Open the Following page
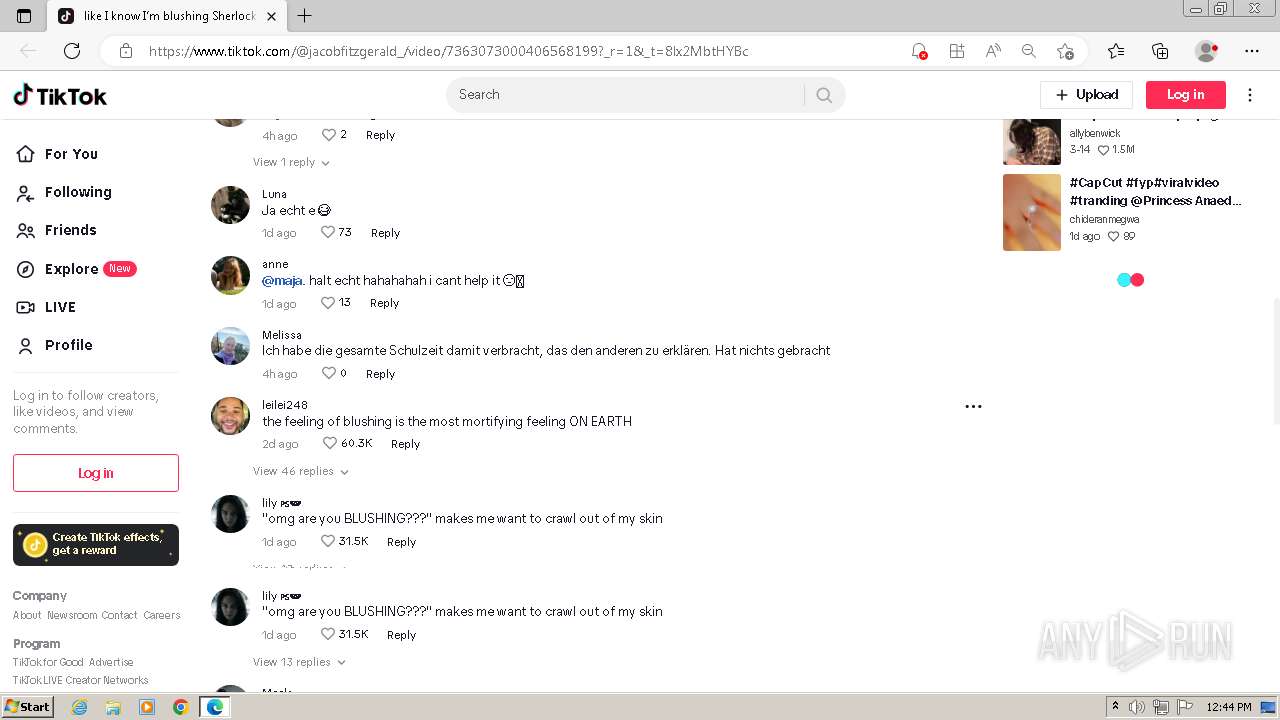The image size is (1280, 720). [65, 192]
